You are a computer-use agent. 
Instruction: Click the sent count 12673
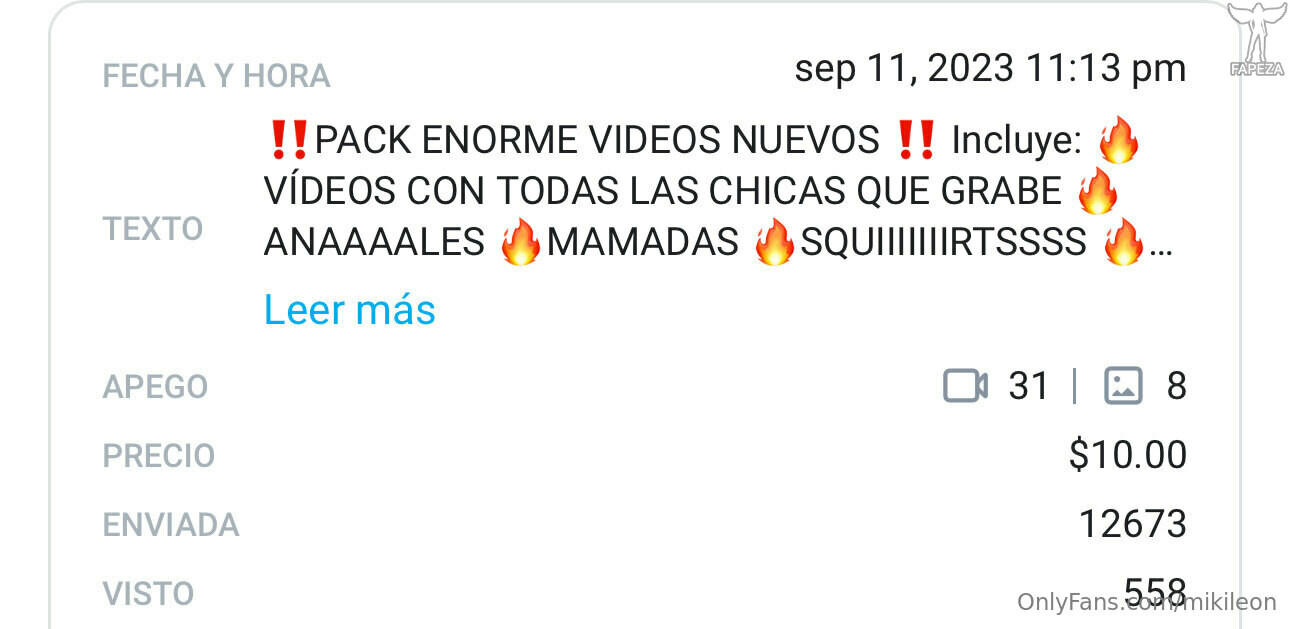pyautogui.click(x=1133, y=524)
